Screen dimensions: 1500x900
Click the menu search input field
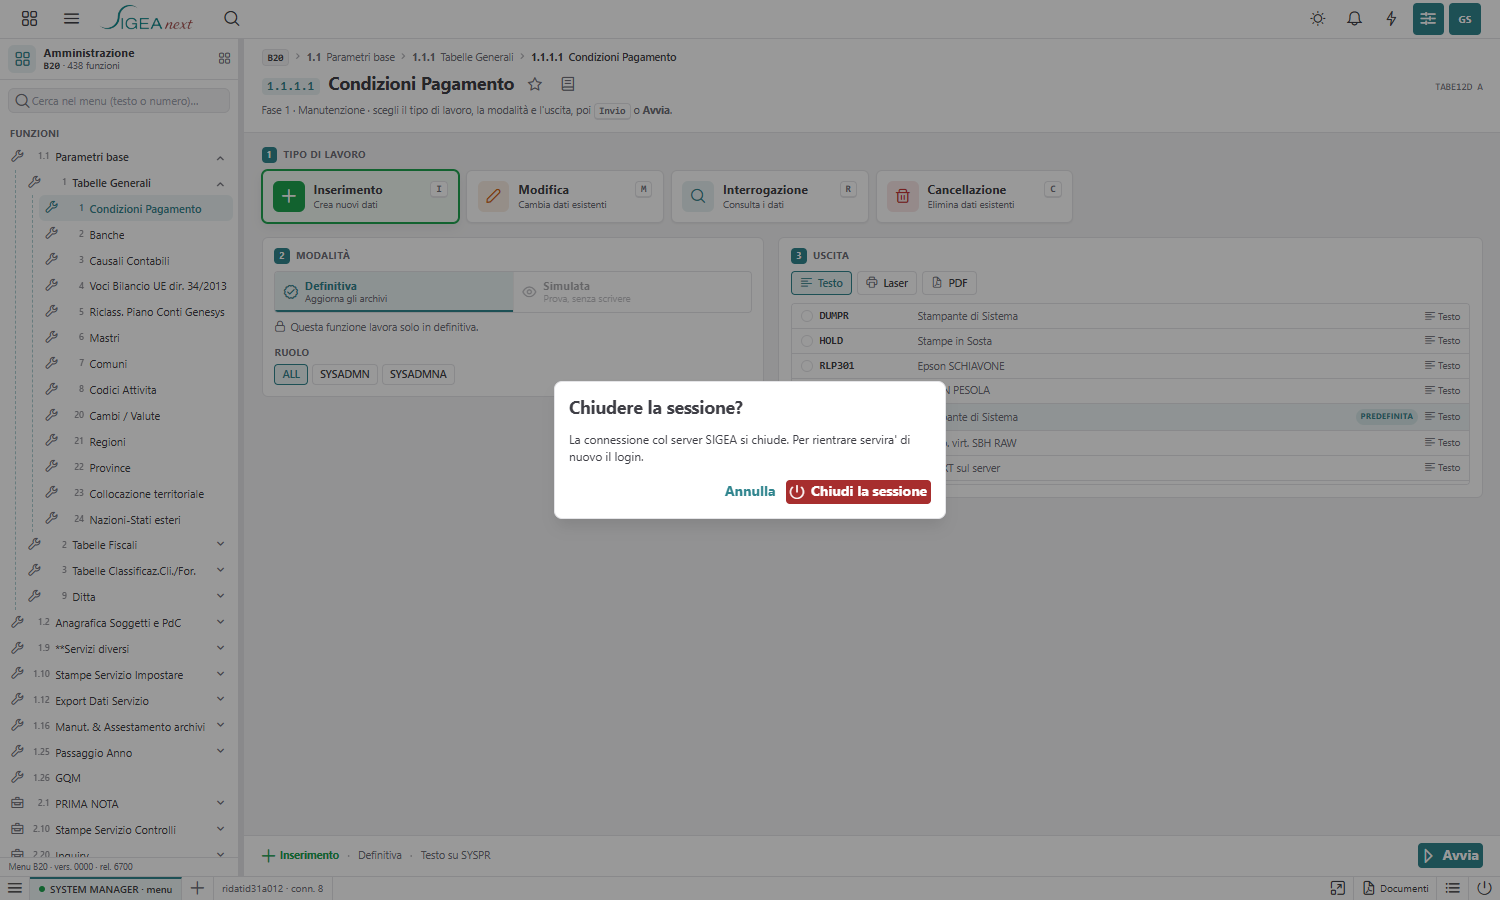tap(119, 101)
